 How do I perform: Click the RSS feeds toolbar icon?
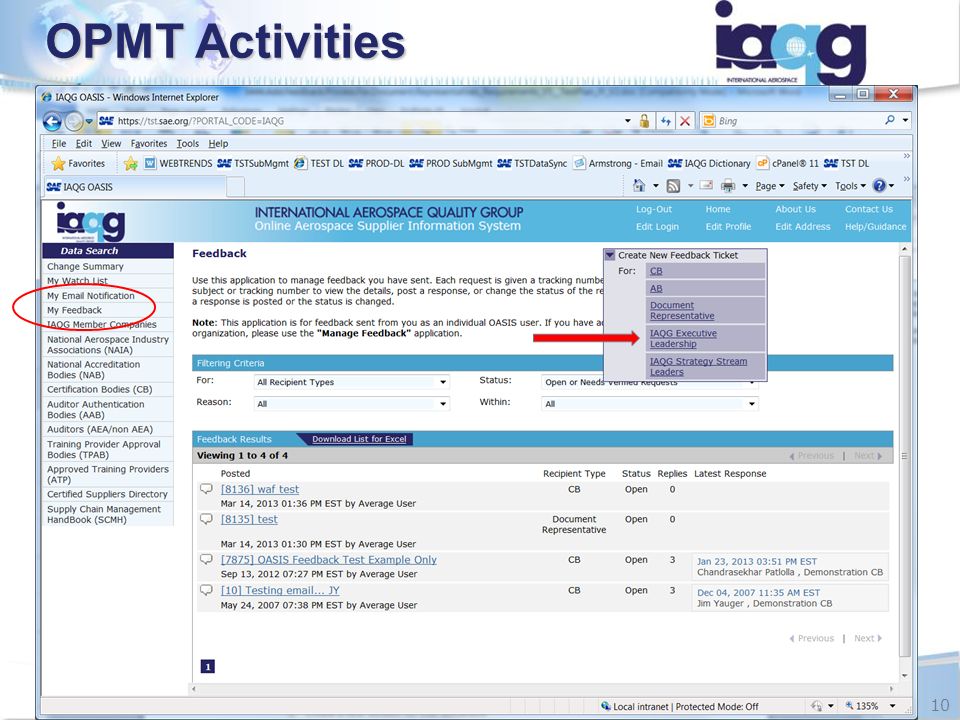673,186
